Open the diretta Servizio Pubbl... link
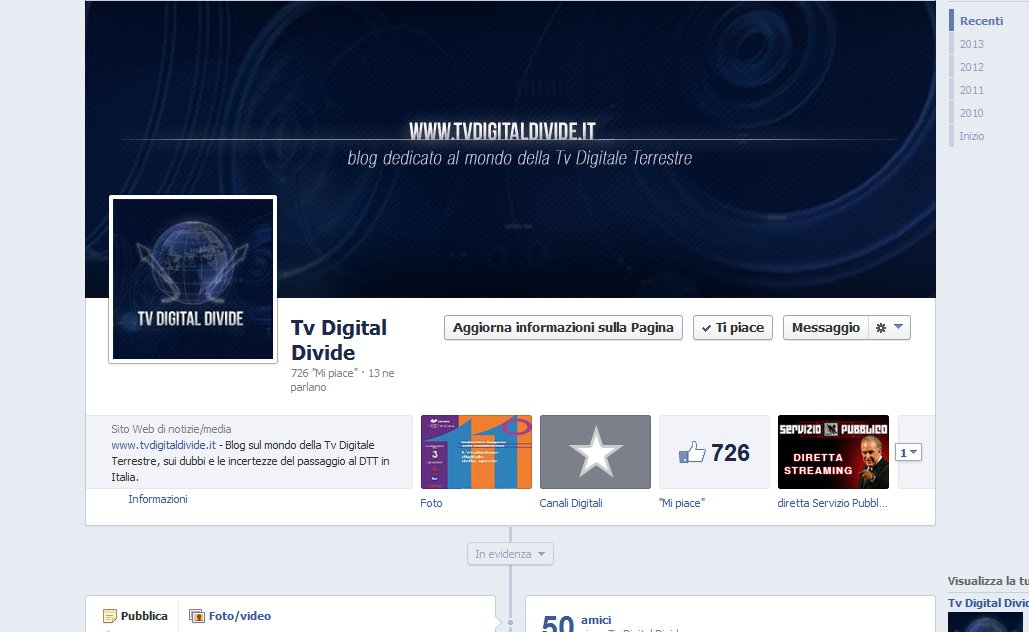Viewport: 1029px width, 632px height. coord(832,503)
